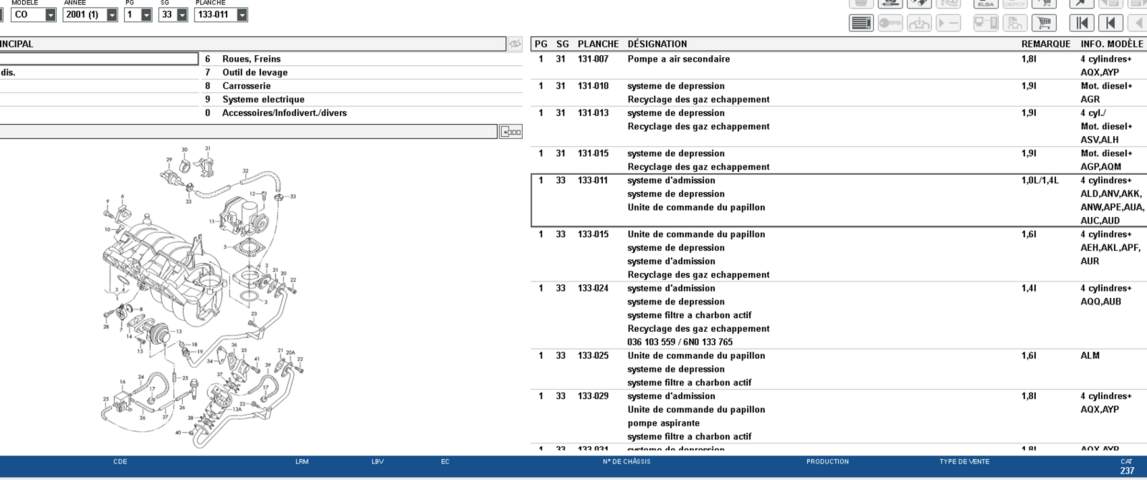The image size is (1147, 480).
Task: Select plate row 133-025
Action: tap(838, 369)
